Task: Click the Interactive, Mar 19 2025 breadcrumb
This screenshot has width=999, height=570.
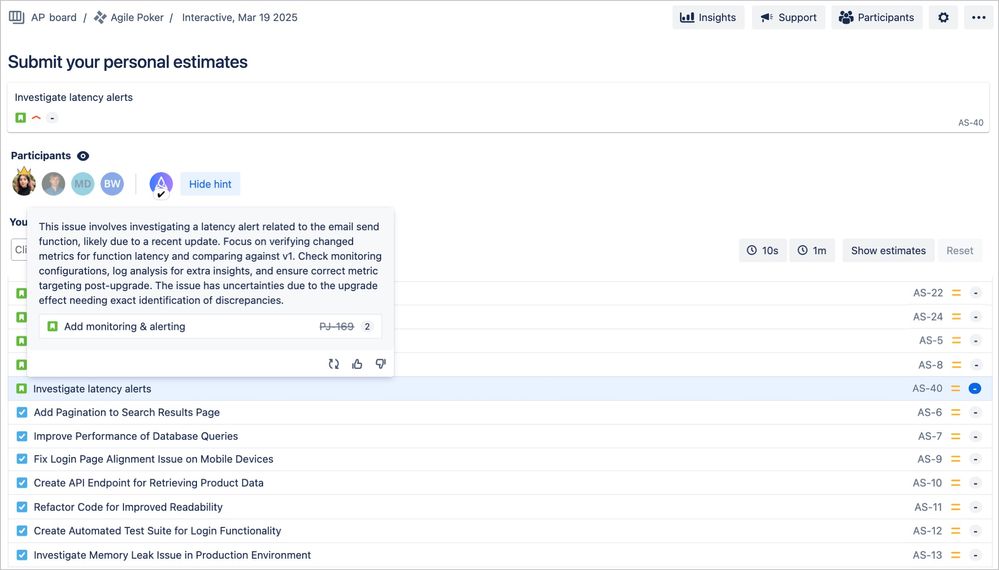Action: (240, 18)
